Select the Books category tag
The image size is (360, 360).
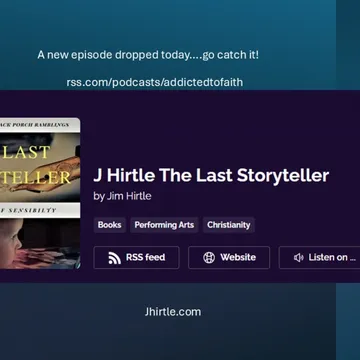[109, 225]
